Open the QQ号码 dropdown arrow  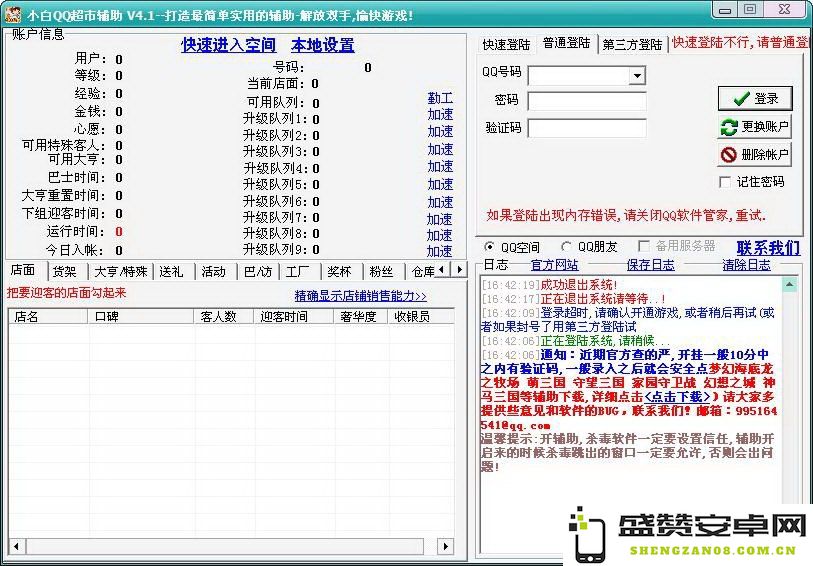click(637, 76)
